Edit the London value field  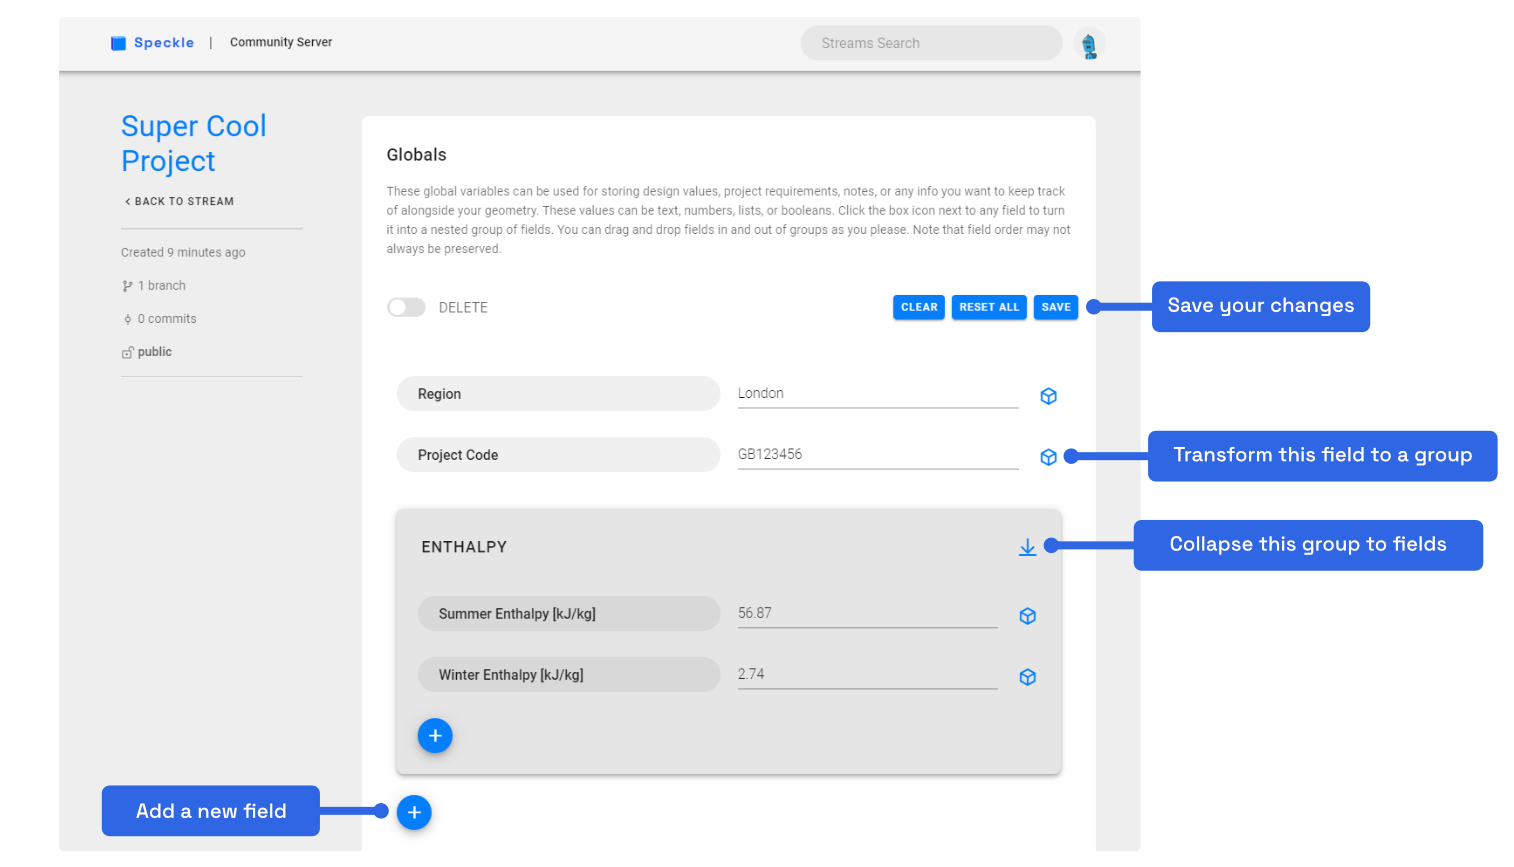tap(878, 394)
